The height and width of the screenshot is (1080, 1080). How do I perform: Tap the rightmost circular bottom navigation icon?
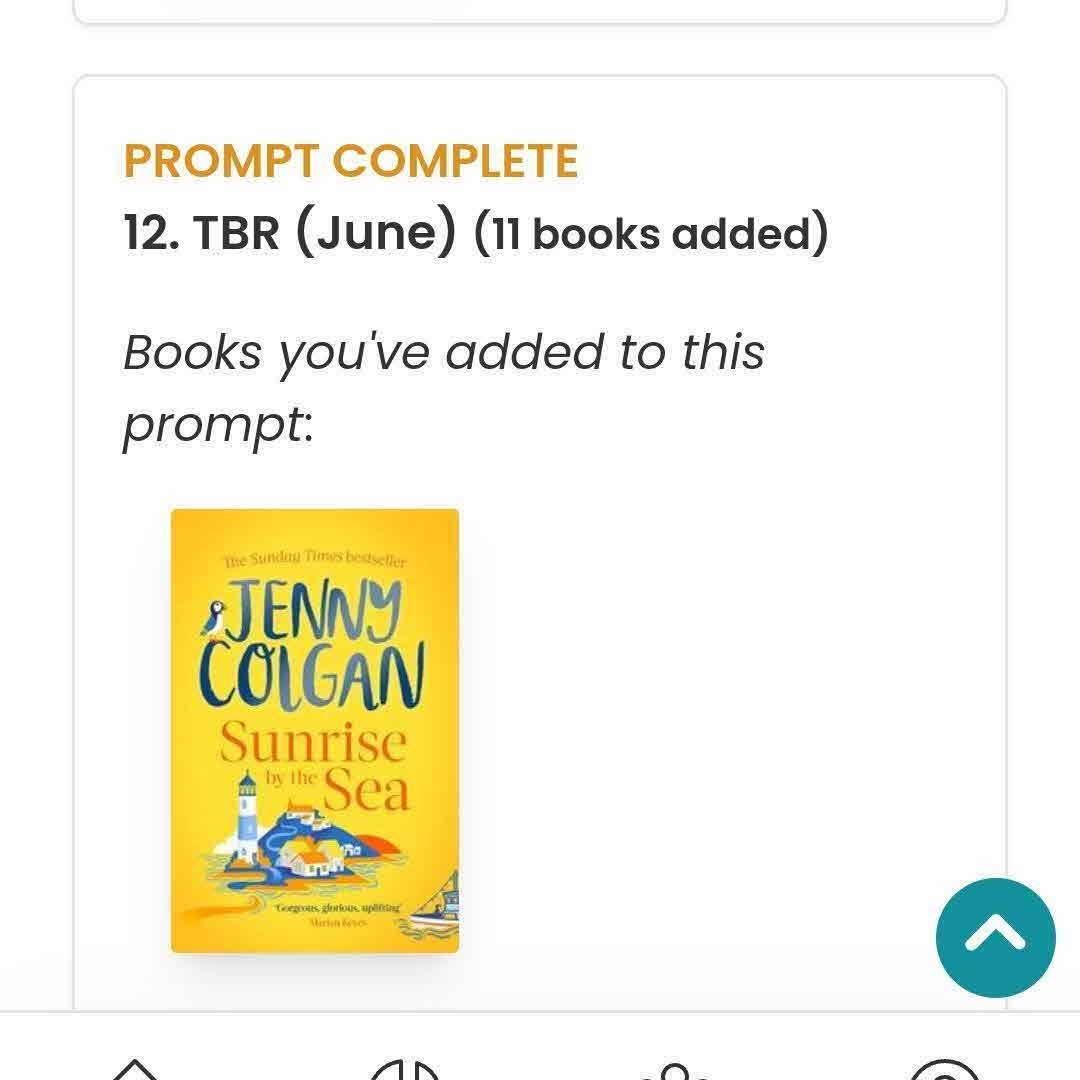click(945, 1070)
